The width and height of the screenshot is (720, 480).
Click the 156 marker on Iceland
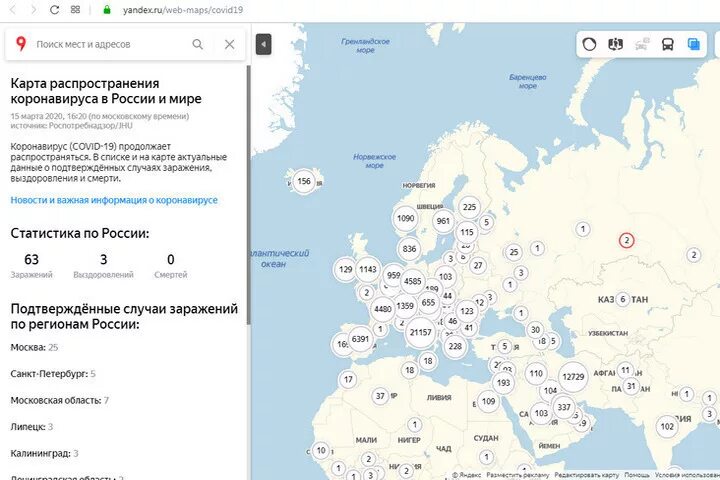(304, 181)
